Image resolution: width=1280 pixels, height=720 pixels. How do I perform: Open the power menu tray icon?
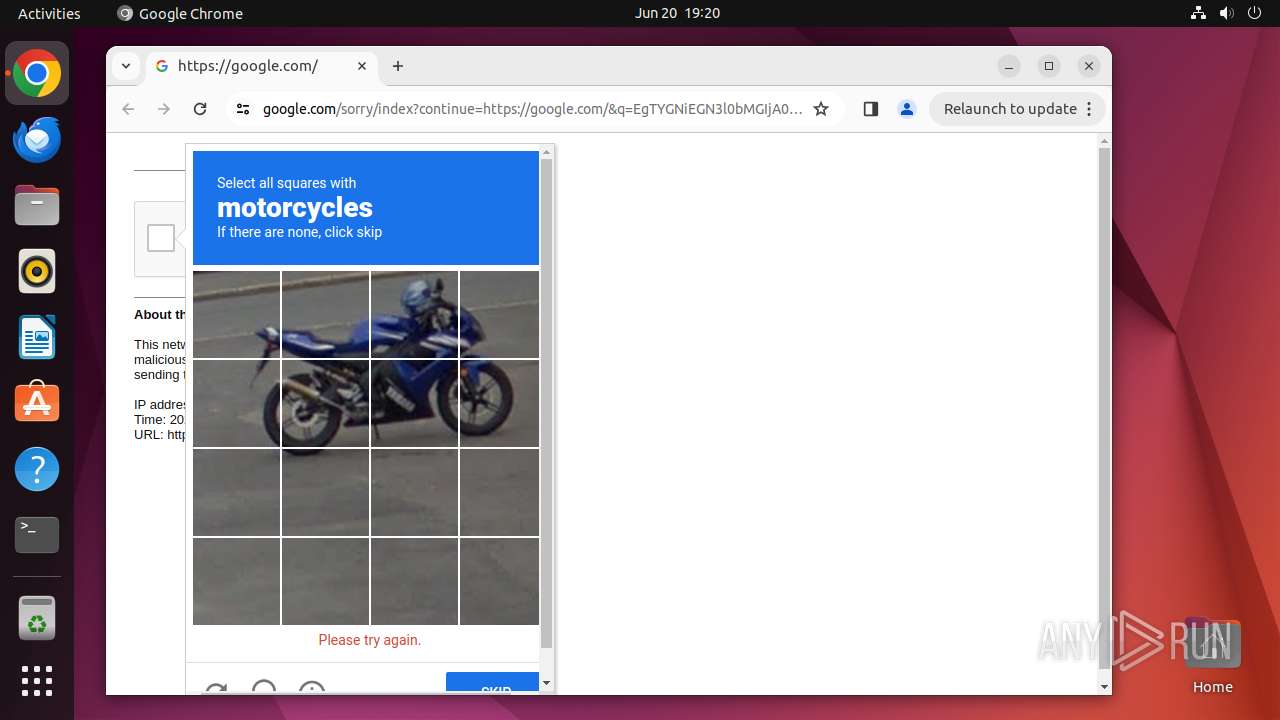pos(1253,13)
